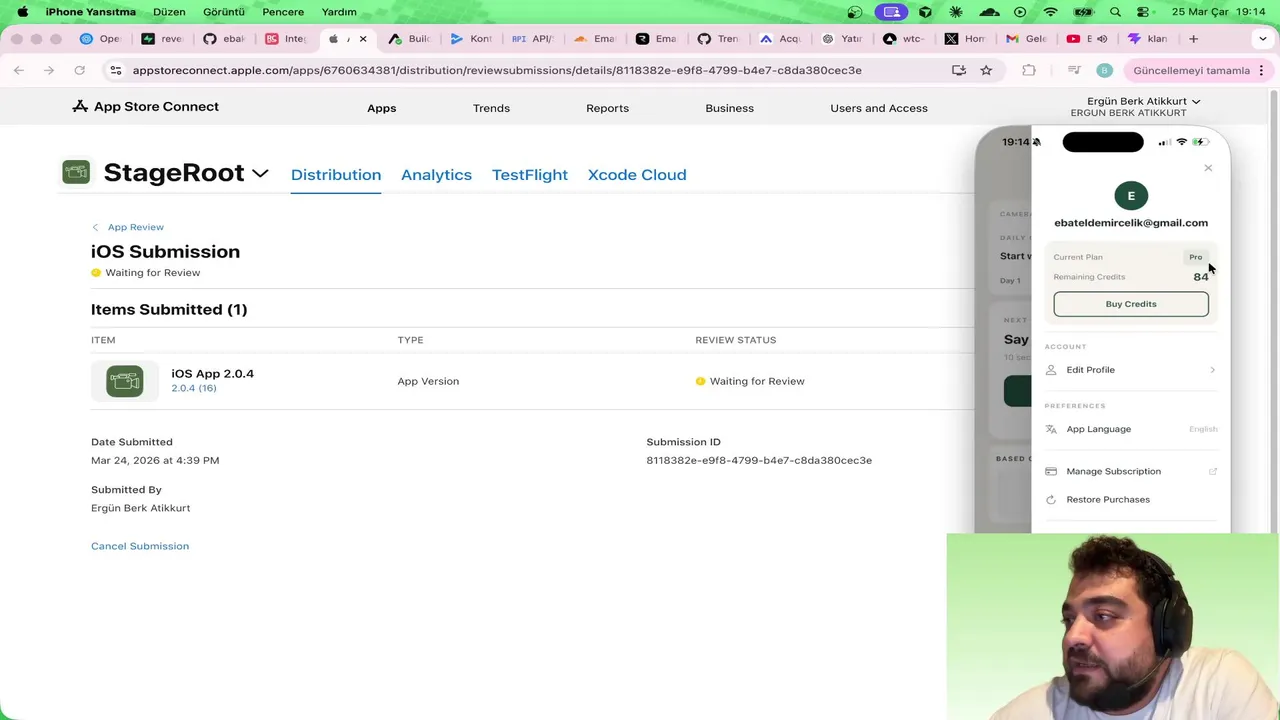Open the Düzen menu in menu bar

tap(169, 12)
